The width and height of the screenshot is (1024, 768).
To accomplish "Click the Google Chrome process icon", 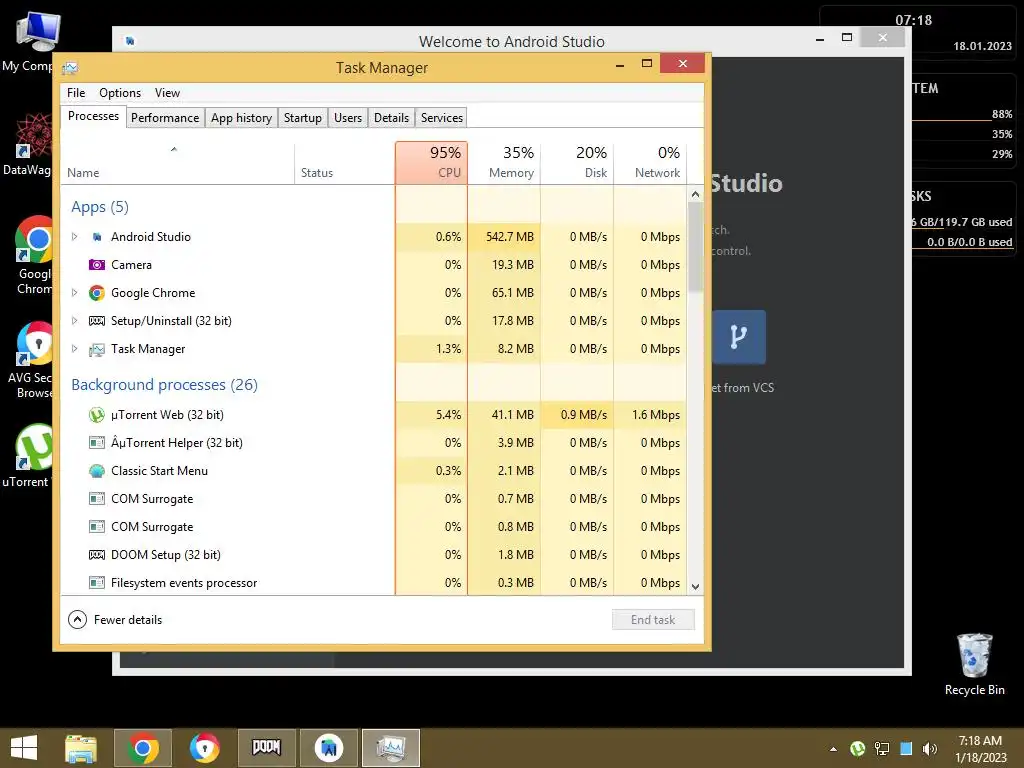I will (97, 293).
